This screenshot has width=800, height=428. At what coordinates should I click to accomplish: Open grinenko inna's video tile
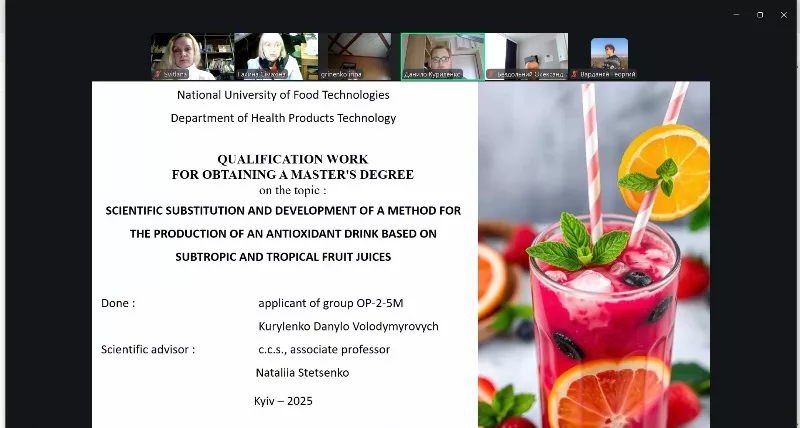pyautogui.click(x=359, y=54)
